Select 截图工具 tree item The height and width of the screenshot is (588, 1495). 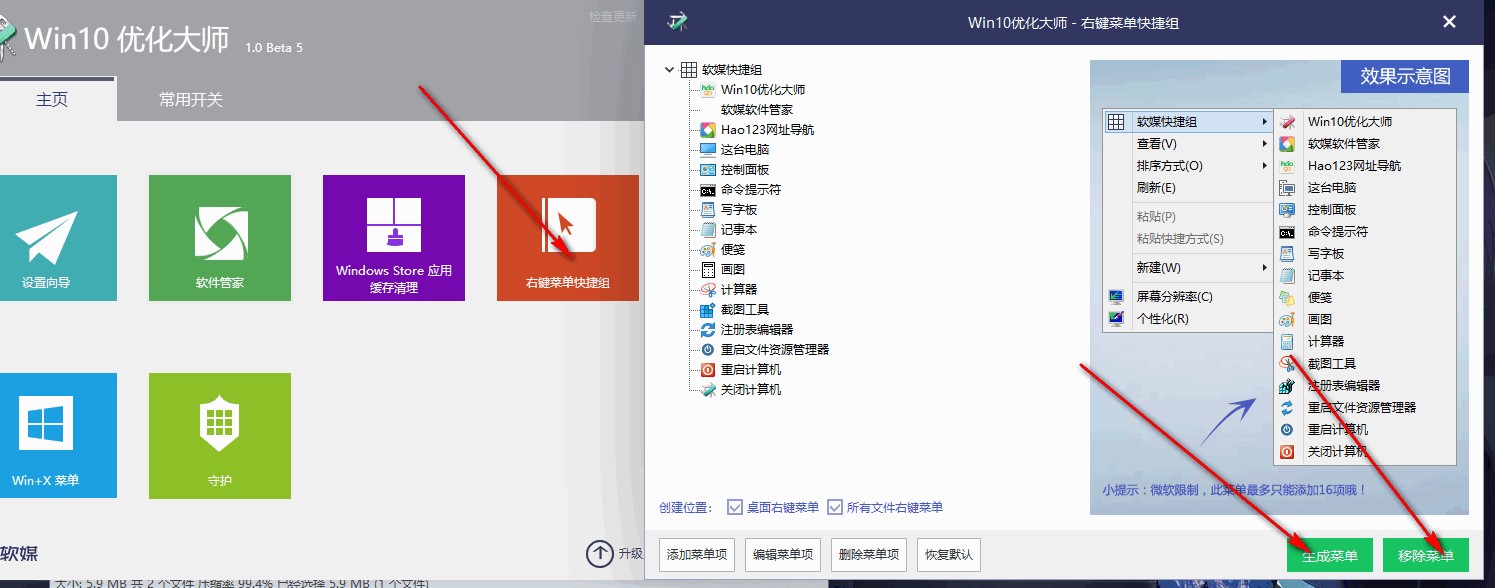coord(745,310)
